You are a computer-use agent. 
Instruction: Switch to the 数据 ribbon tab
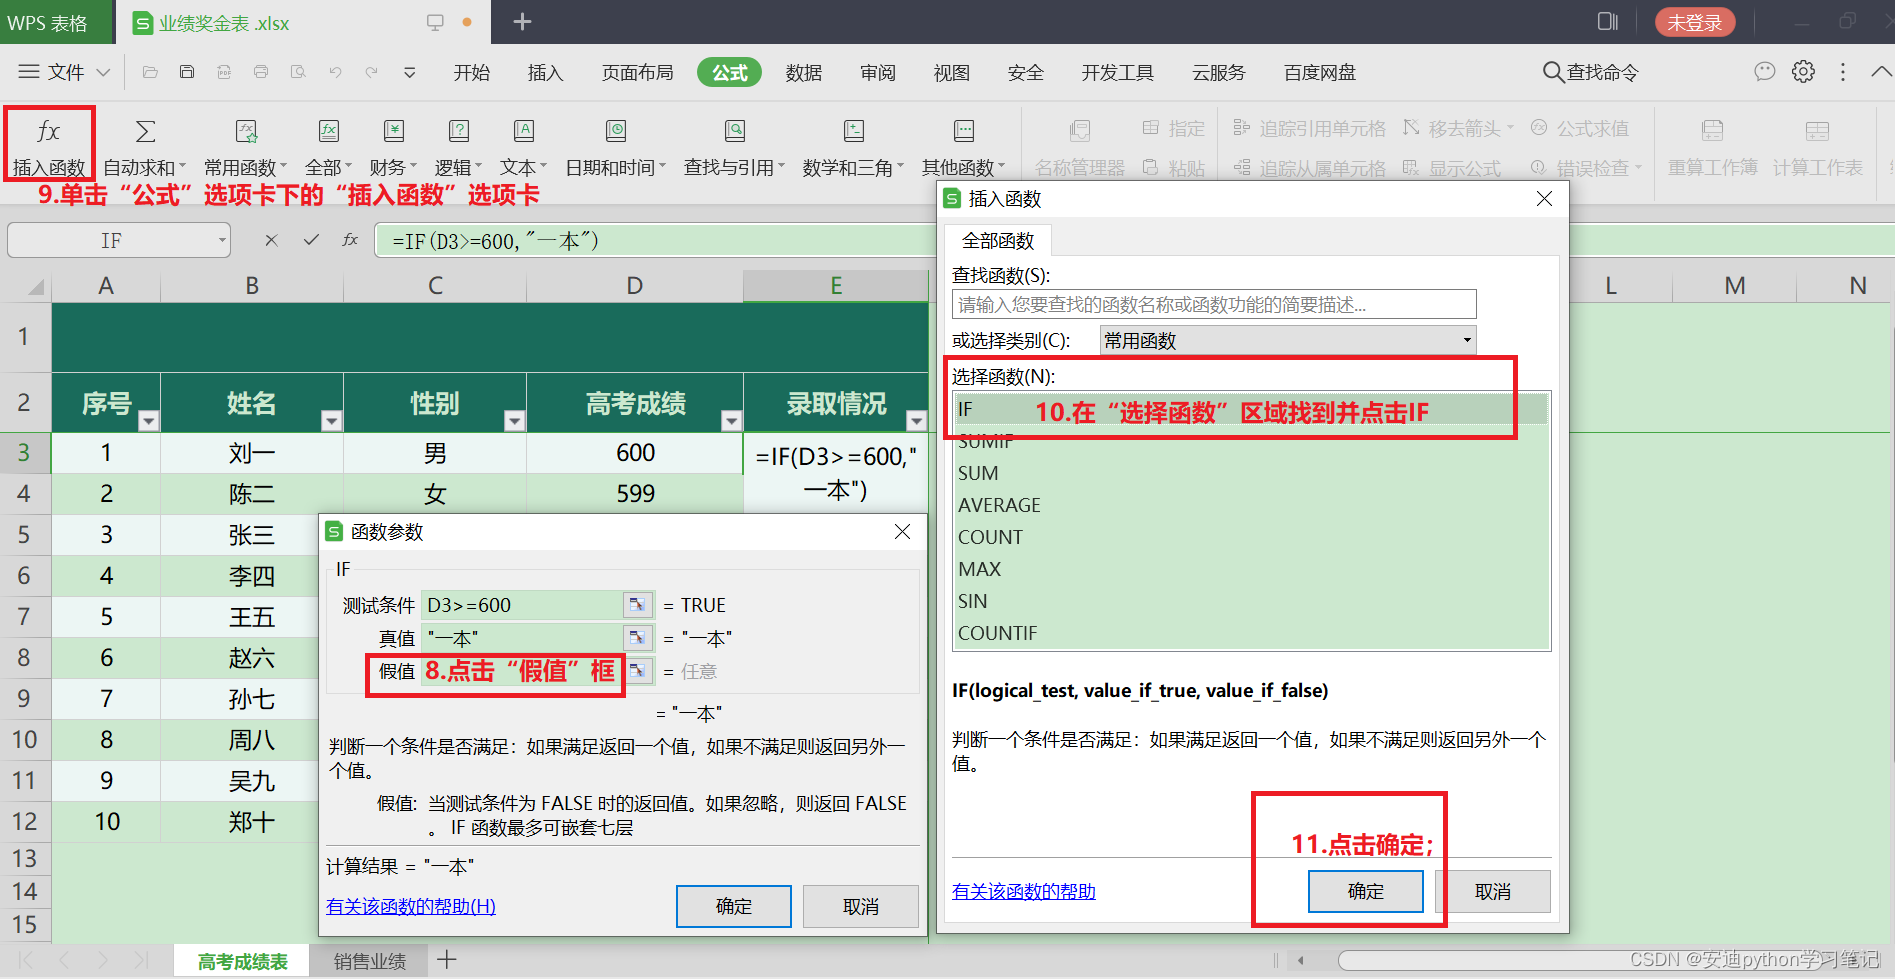click(804, 73)
